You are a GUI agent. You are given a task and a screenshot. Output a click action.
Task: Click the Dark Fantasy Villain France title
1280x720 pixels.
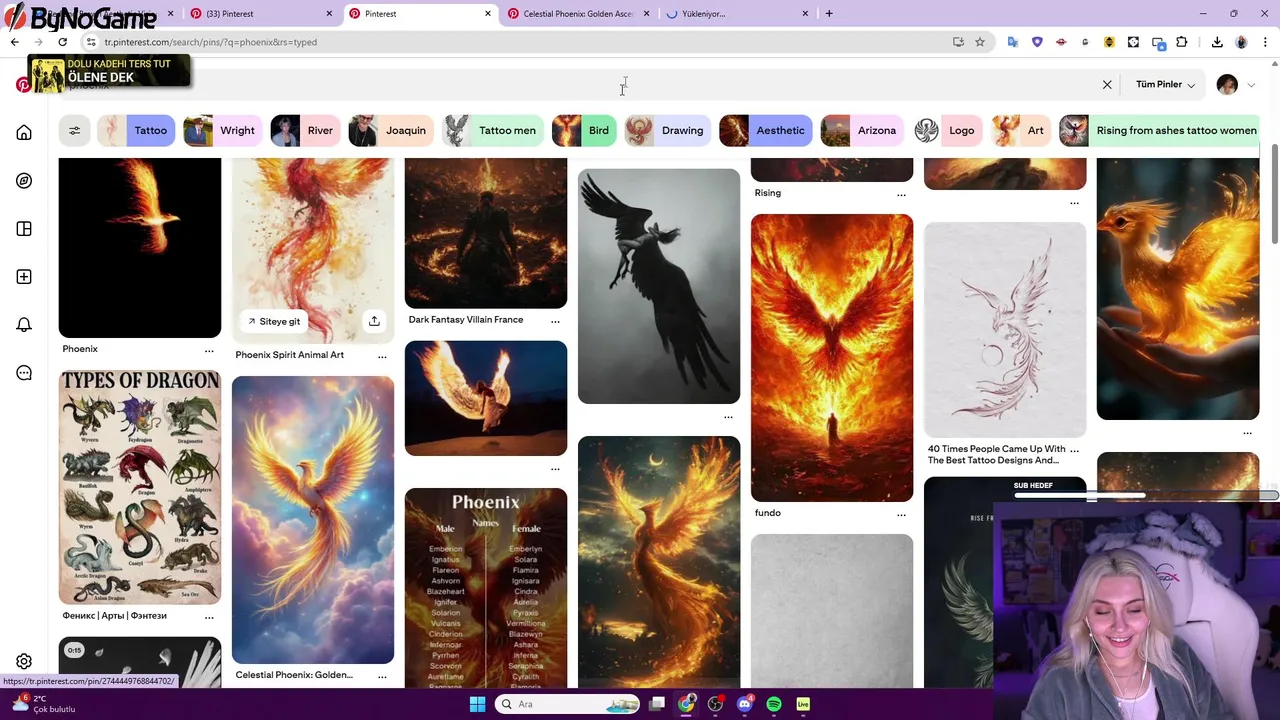[466, 320]
